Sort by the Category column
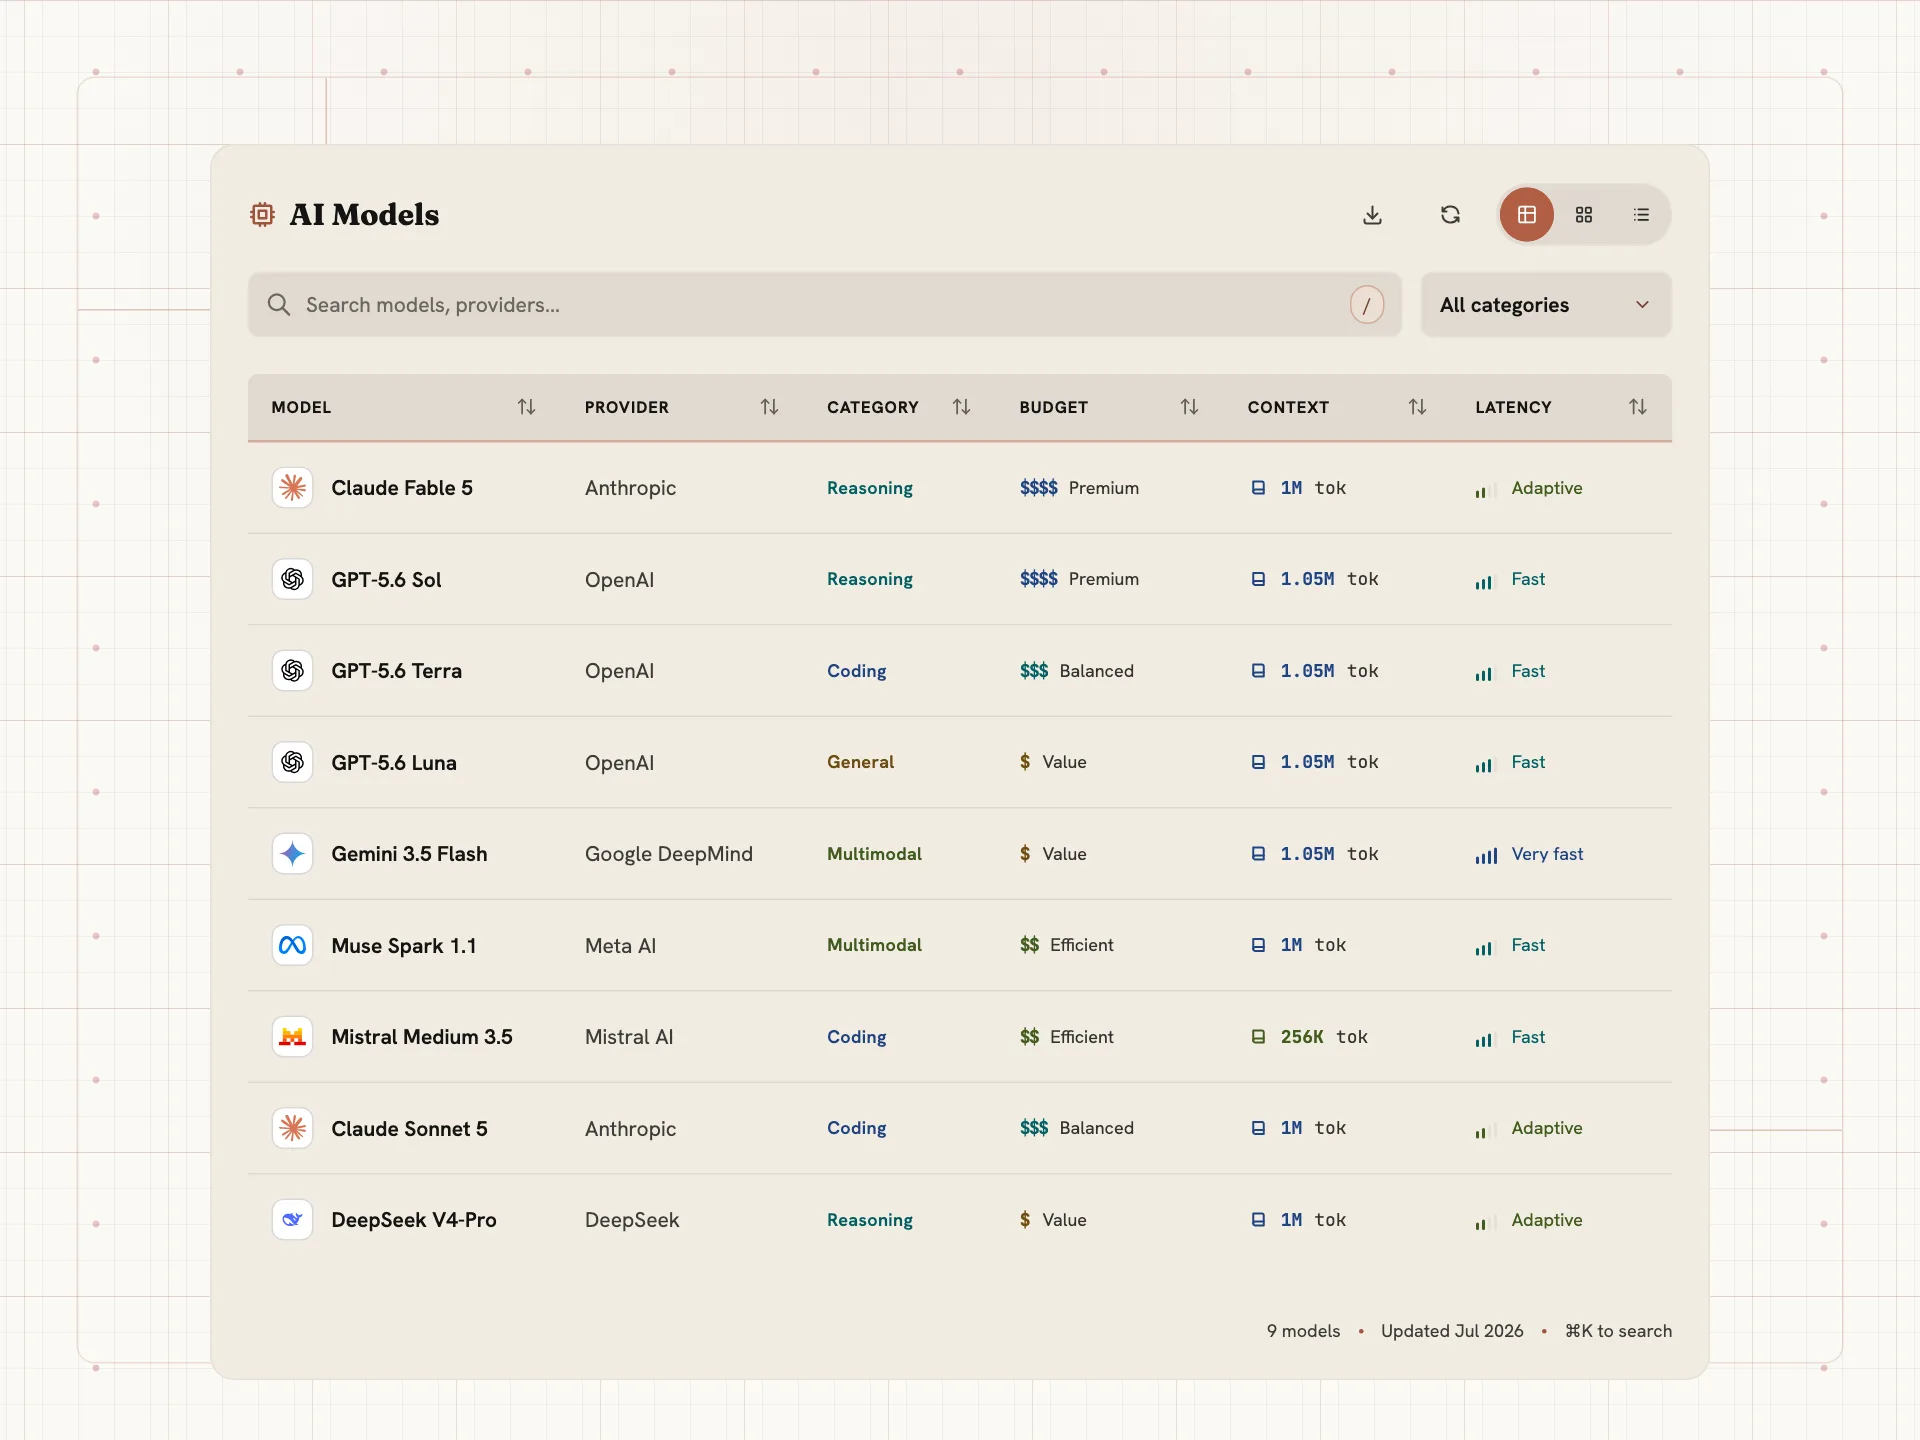Screen dimensions: 1920x1440 (961, 407)
